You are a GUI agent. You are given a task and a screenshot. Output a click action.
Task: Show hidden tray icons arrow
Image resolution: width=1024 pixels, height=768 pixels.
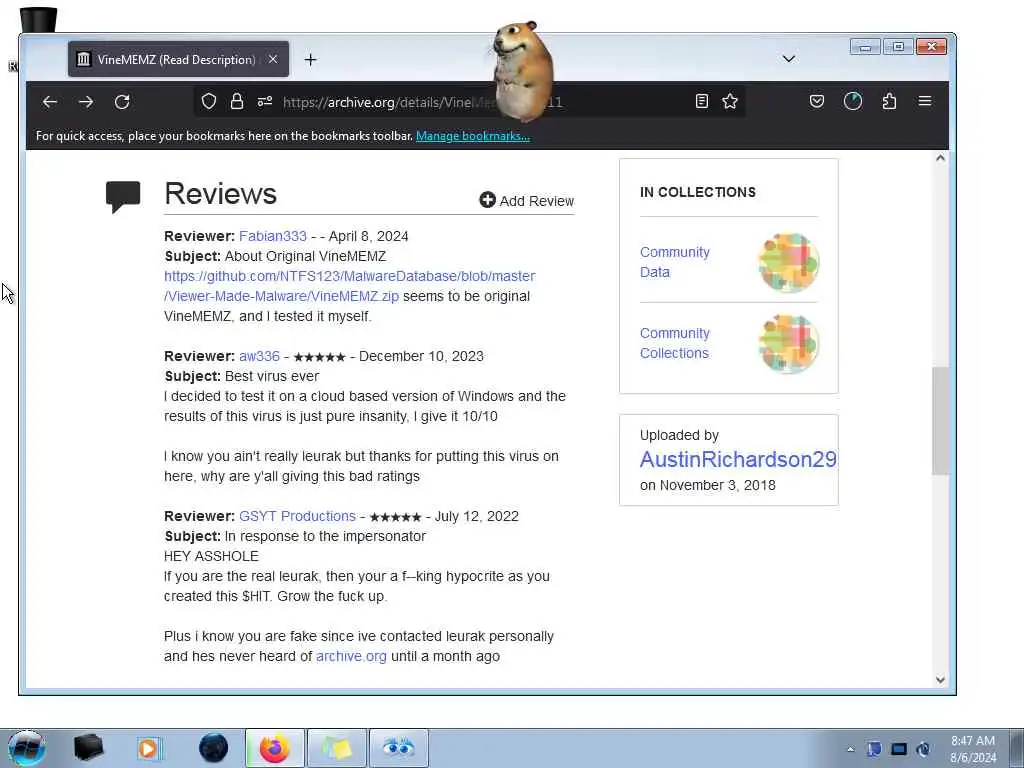pos(850,750)
